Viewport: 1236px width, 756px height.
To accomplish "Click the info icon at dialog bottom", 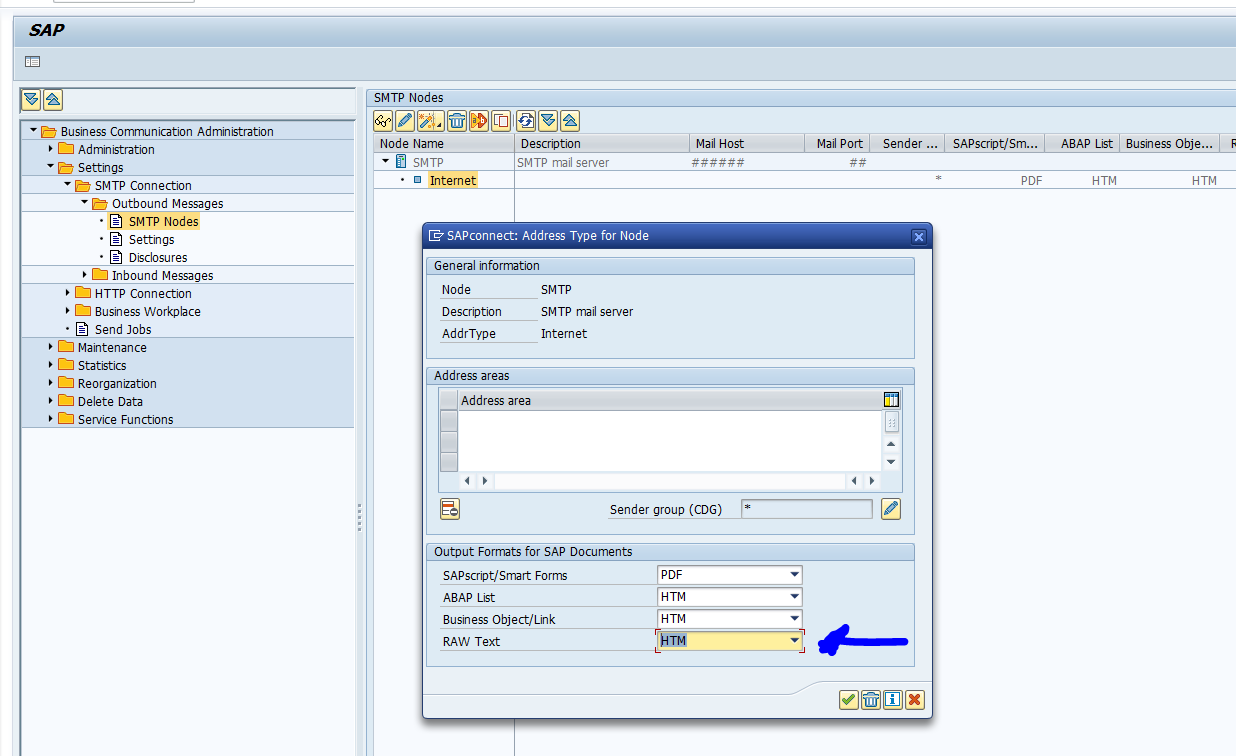I will click(x=892, y=700).
